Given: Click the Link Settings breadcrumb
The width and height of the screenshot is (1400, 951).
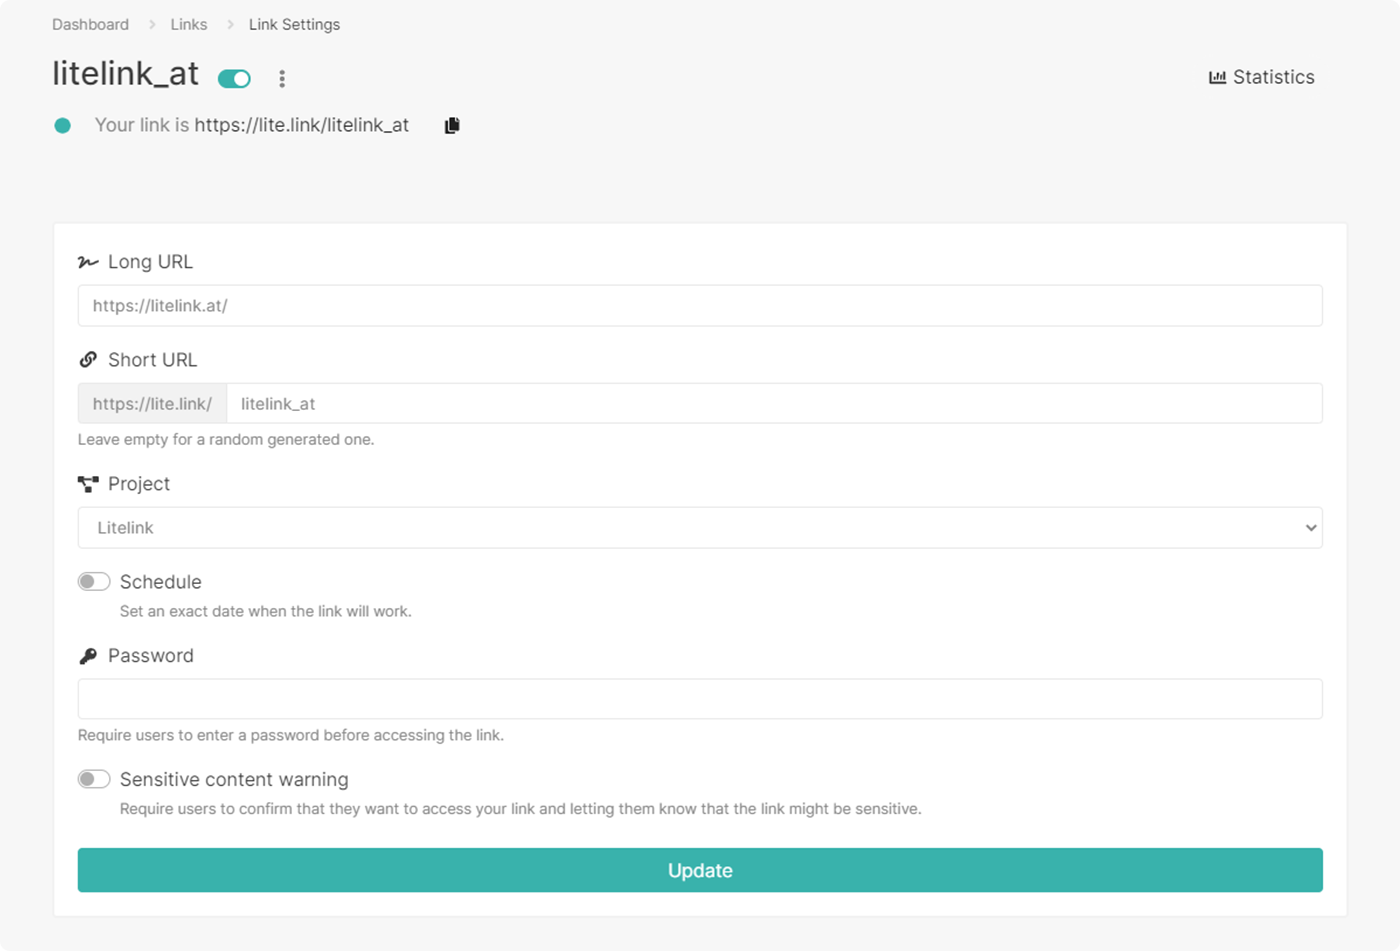Looking at the screenshot, I should [294, 24].
